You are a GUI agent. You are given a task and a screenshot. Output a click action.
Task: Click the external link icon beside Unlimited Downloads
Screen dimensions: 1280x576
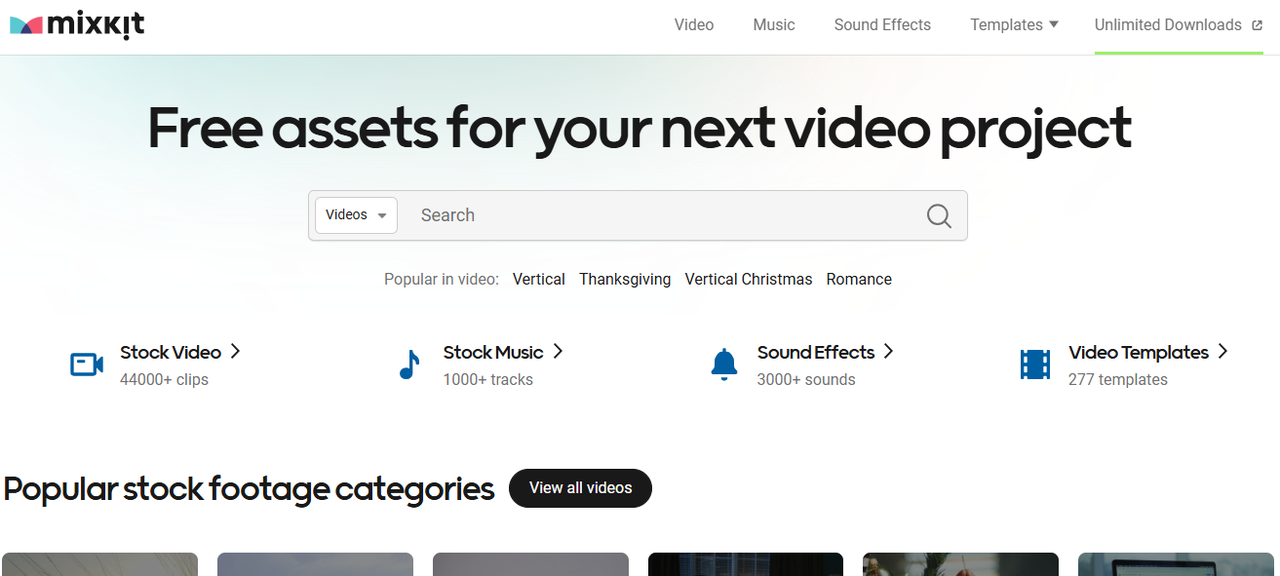pos(1257,25)
